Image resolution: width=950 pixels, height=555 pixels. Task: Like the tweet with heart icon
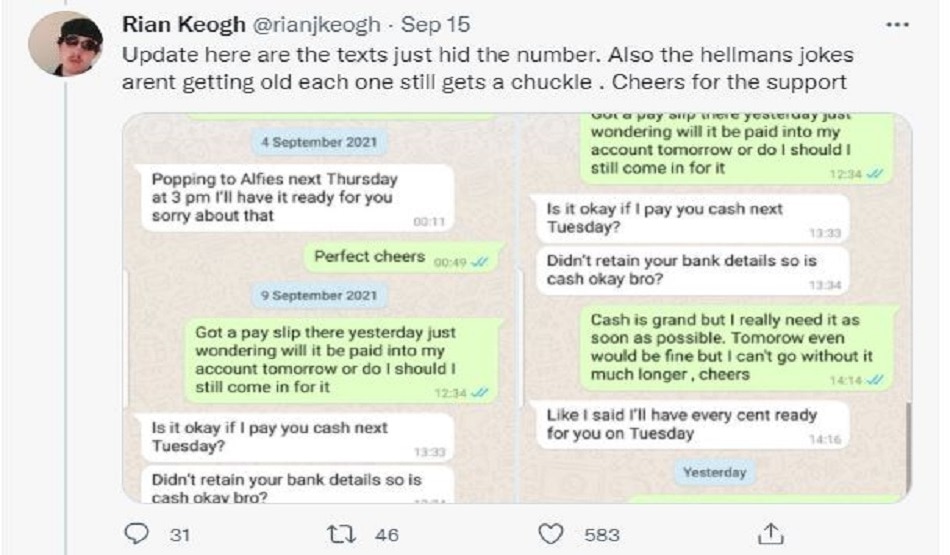(552, 535)
